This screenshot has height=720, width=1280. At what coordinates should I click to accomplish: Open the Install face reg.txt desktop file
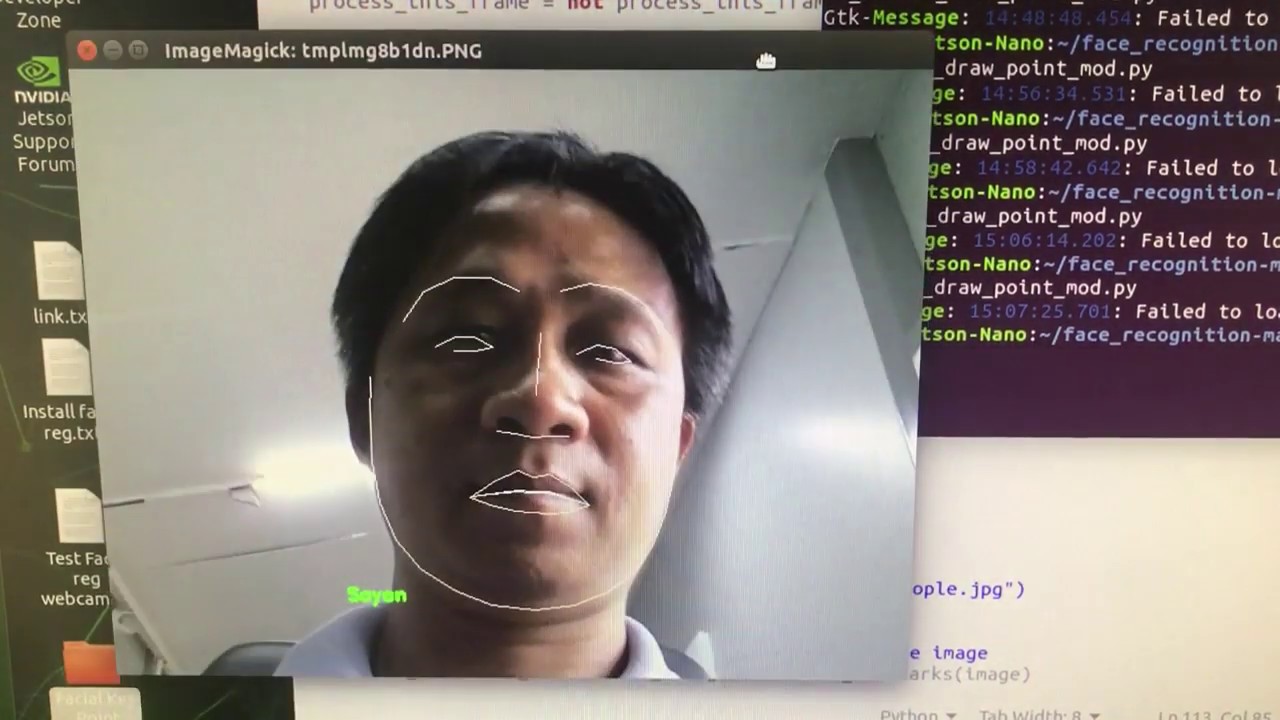coord(62,391)
